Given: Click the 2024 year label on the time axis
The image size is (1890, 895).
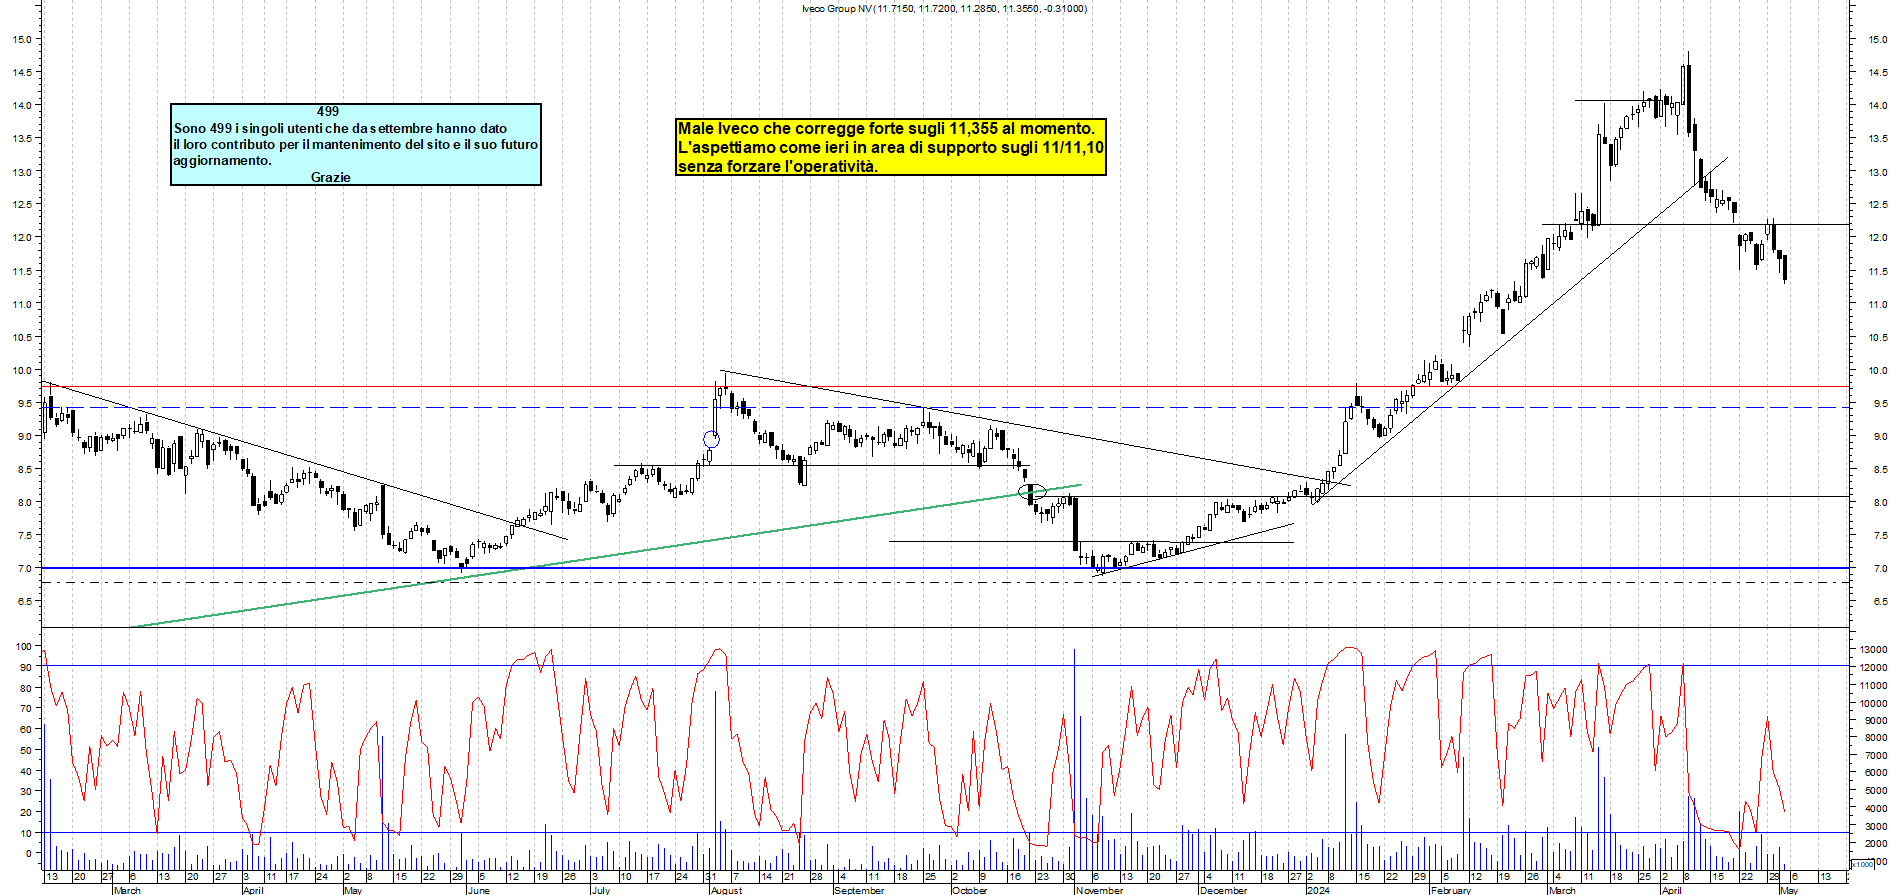Looking at the screenshot, I should click(1318, 890).
